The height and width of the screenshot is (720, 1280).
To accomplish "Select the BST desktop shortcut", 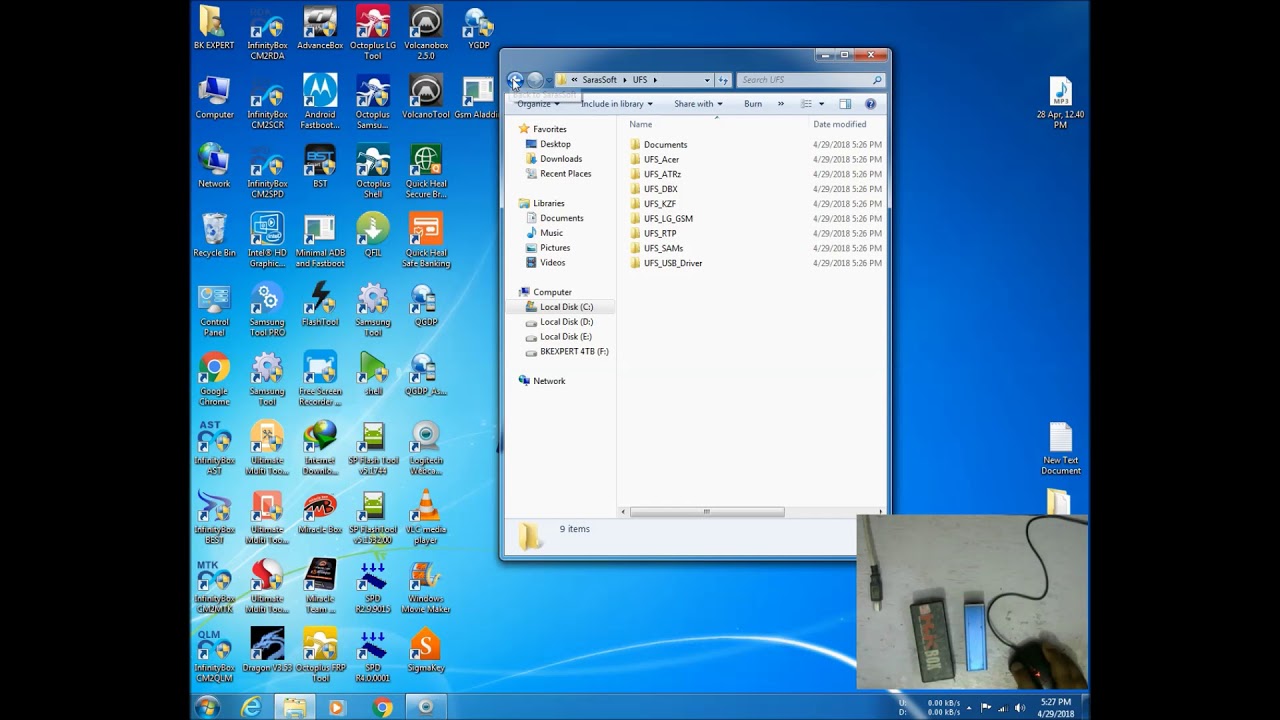I will point(320,166).
